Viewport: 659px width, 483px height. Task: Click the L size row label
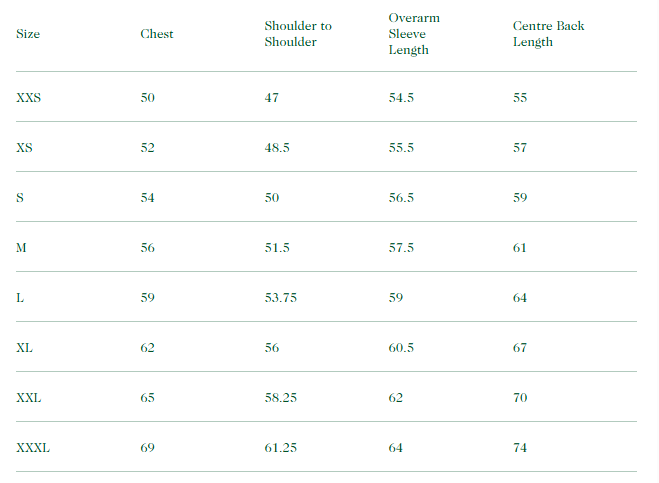pos(20,298)
